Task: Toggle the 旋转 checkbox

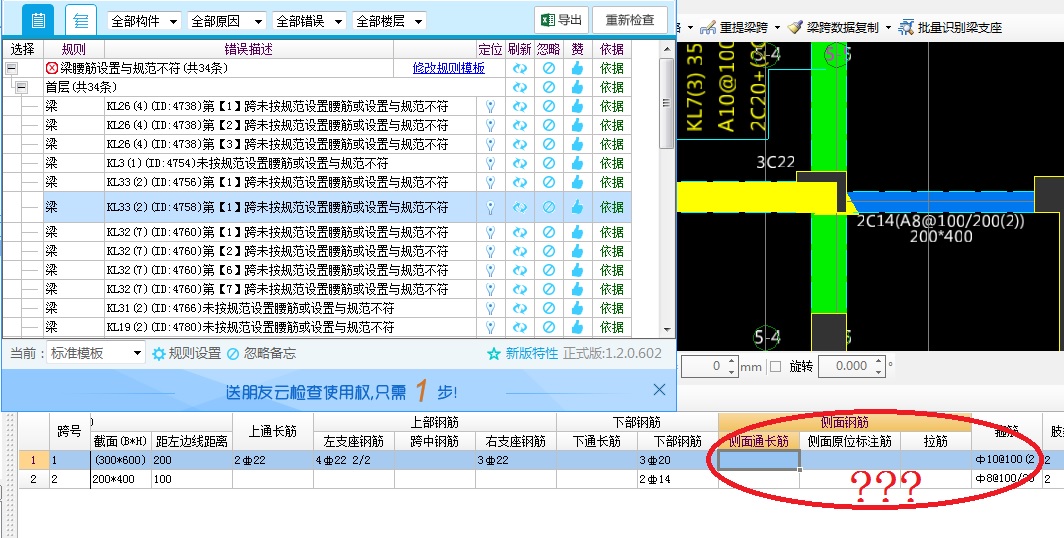Action: pos(776,366)
